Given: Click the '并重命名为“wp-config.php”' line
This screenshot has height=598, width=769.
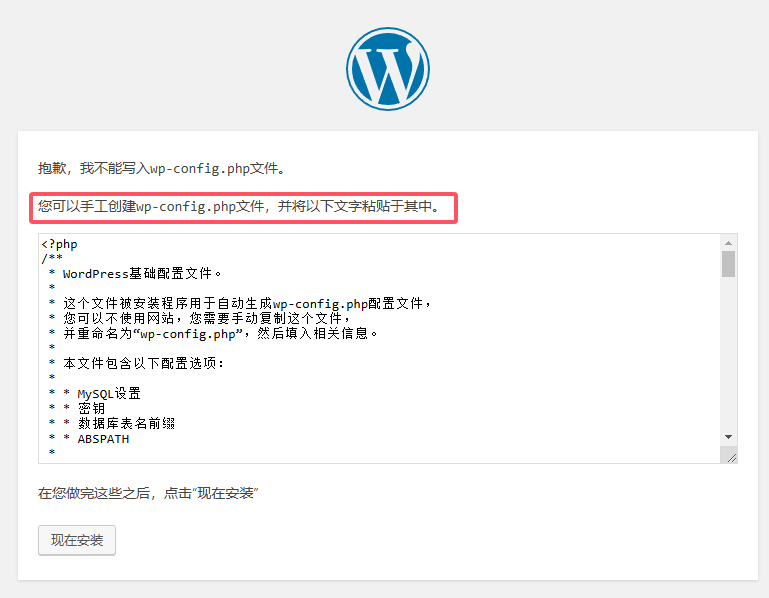Looking at the screenshot, I should [x=213, y=334].
